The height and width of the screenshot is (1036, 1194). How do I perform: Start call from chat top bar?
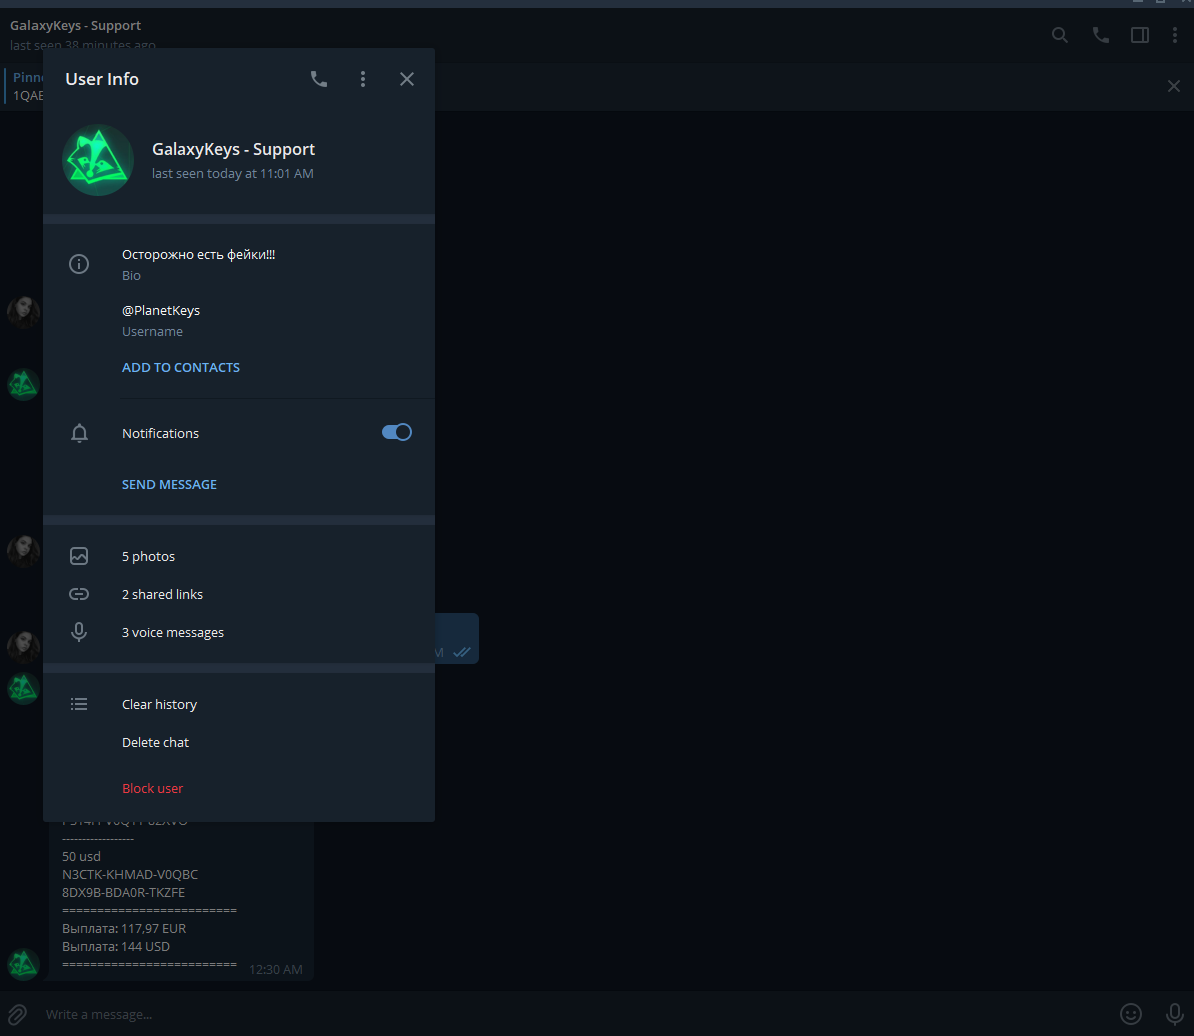click(x=1100, y=35)
